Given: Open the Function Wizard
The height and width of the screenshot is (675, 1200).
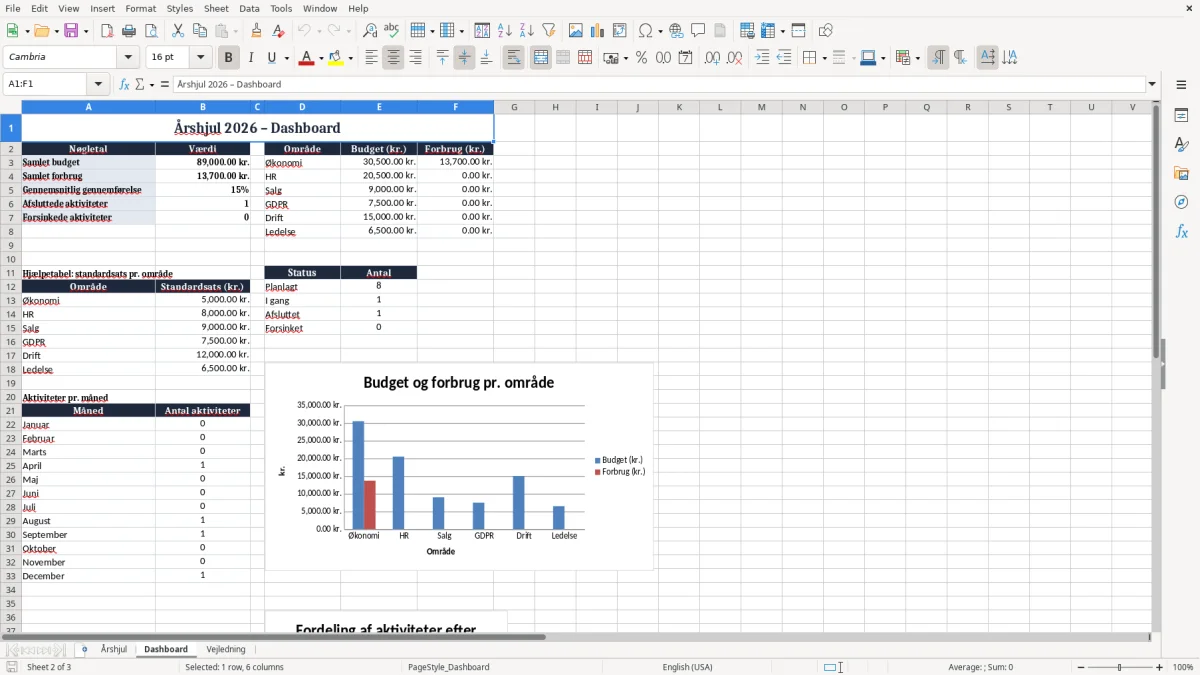Looking at the screenshot, I should [x=124, y=84].
